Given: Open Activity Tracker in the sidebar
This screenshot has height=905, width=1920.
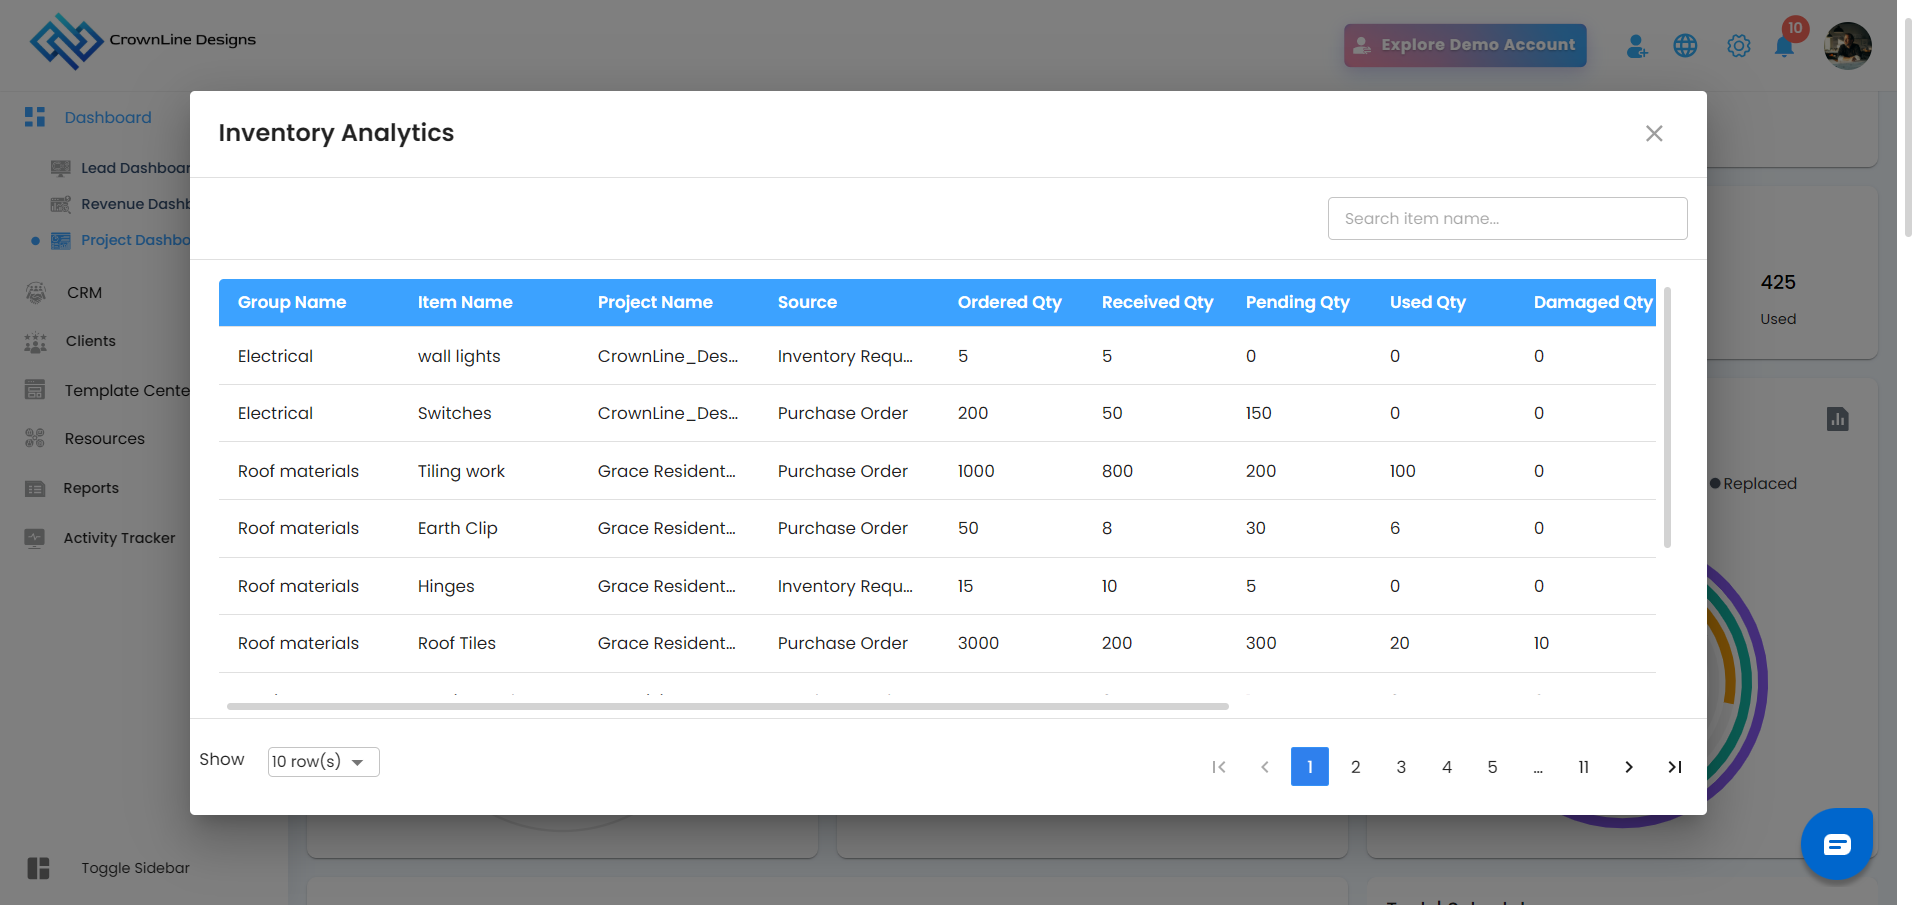Looking at the screenshot, I should pyautogui.click(x=119, y=538).
